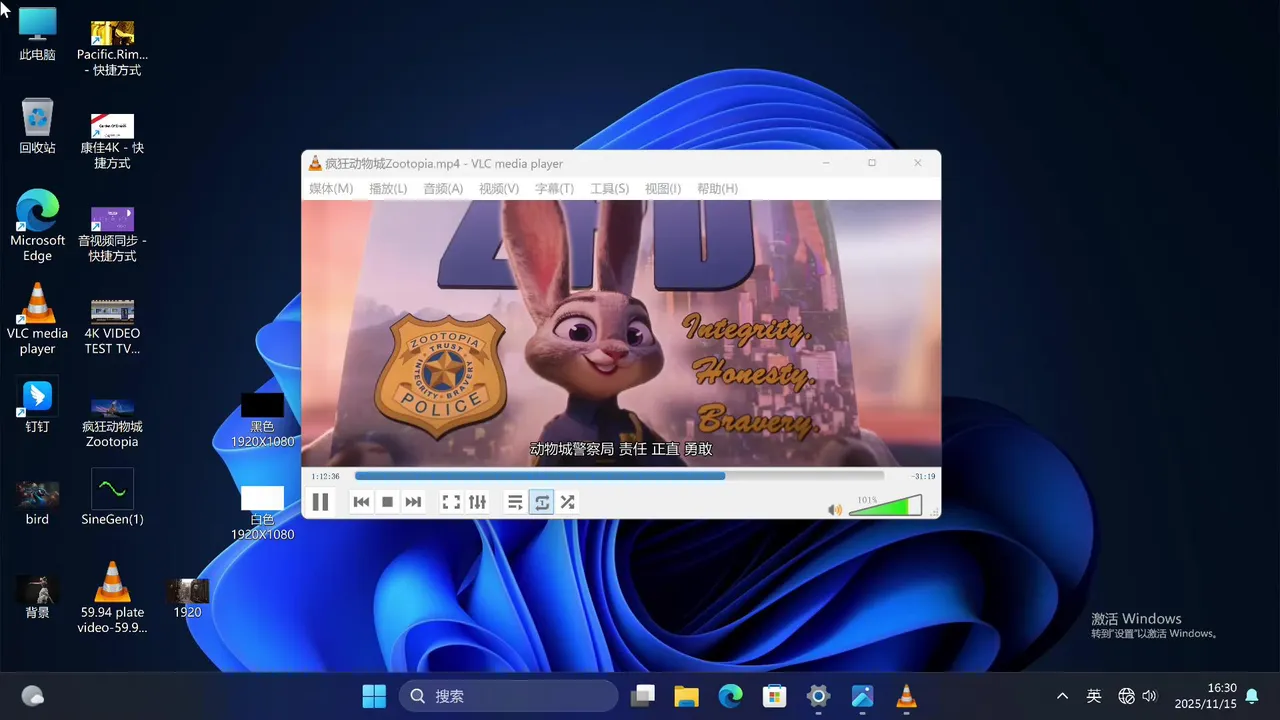The height and width of the screenshot is (720, 1280).
Task: Jump to previous media in VLC
Action: [x=362, y=502]
